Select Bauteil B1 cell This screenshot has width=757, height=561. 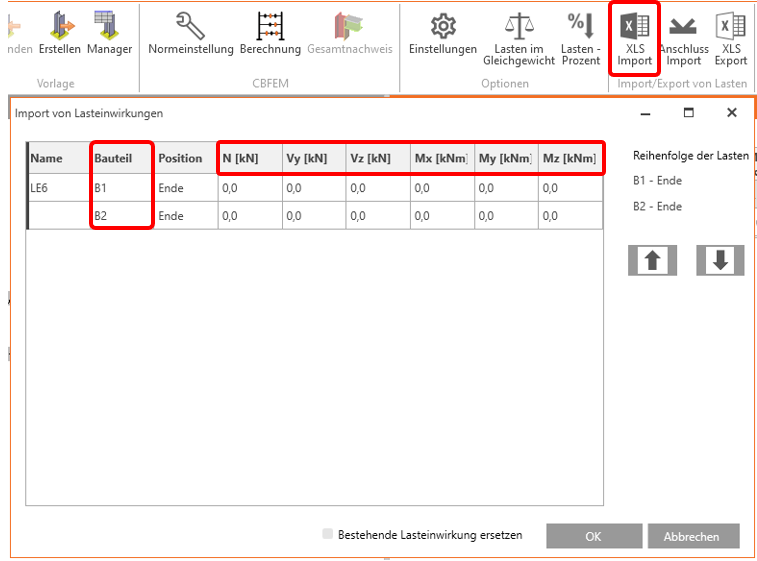pyautogui.click(x=122, y=188)
